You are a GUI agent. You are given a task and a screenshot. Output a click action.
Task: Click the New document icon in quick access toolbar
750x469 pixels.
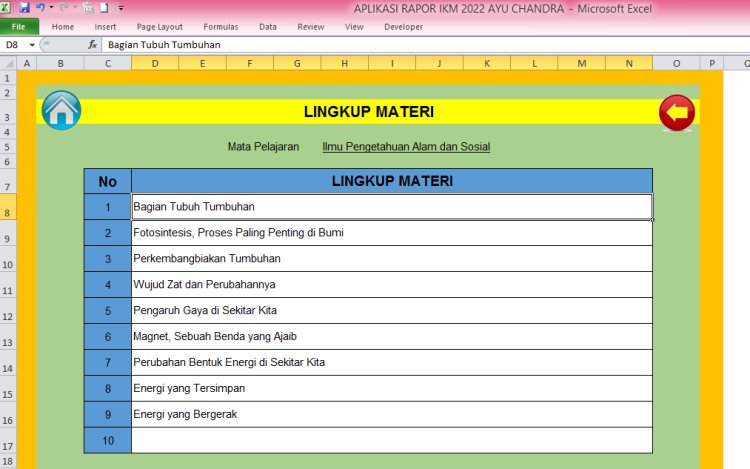click(104, 7)
